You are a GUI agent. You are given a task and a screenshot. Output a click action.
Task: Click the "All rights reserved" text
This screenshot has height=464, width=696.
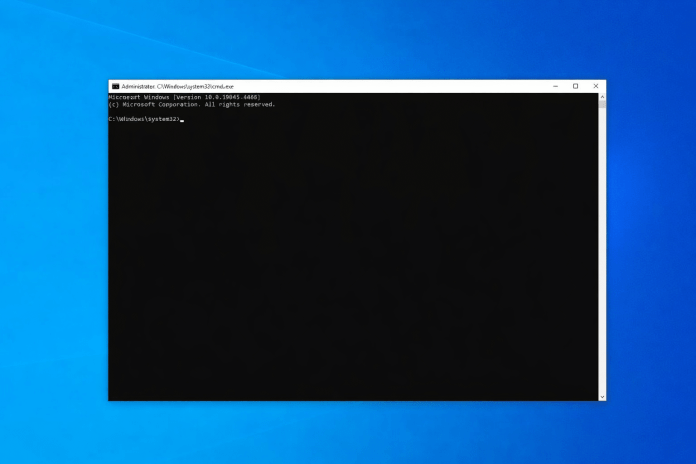(x=244, y=104)
